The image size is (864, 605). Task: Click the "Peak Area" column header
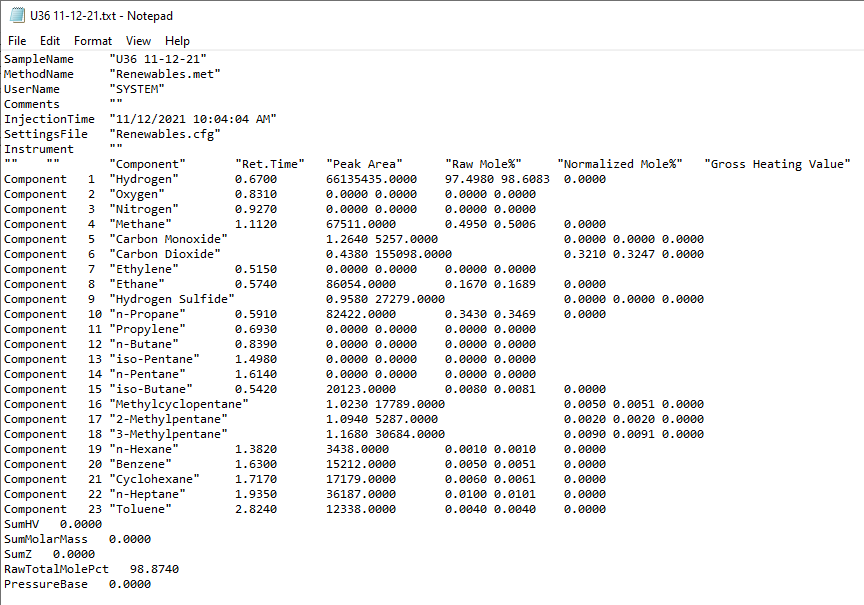pyautogui.click(x=364, y=164)
